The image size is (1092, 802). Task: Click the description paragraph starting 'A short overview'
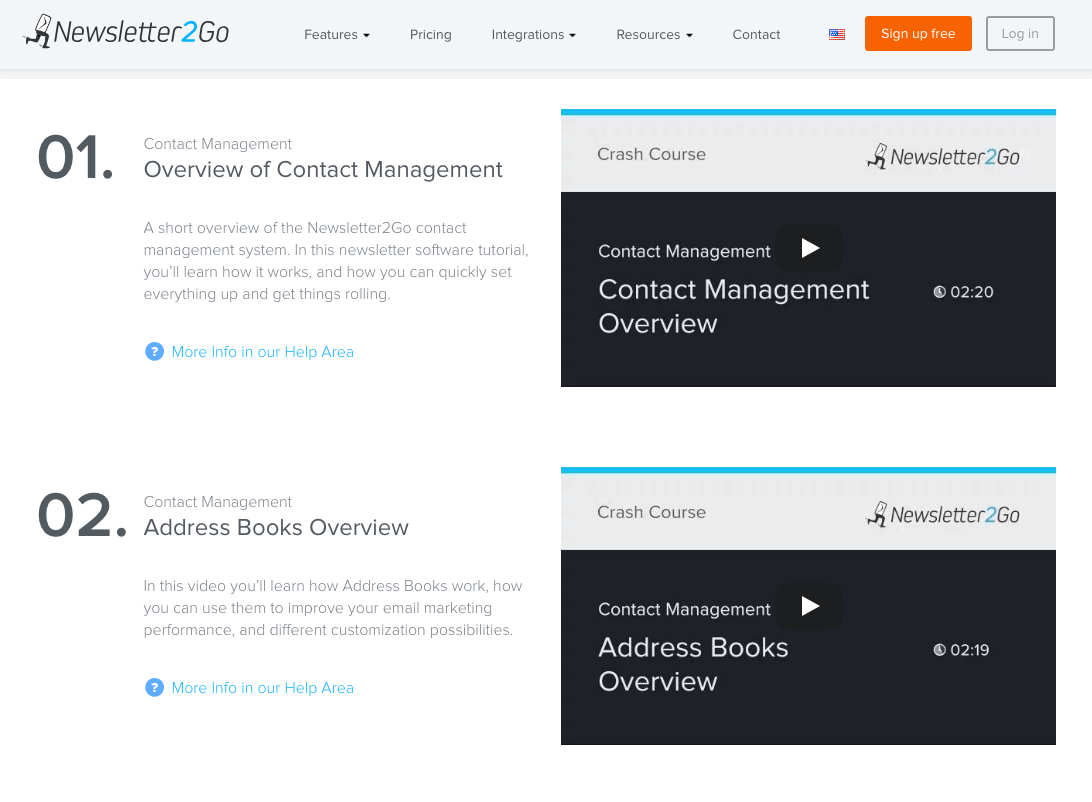click(x=336, y=261)
